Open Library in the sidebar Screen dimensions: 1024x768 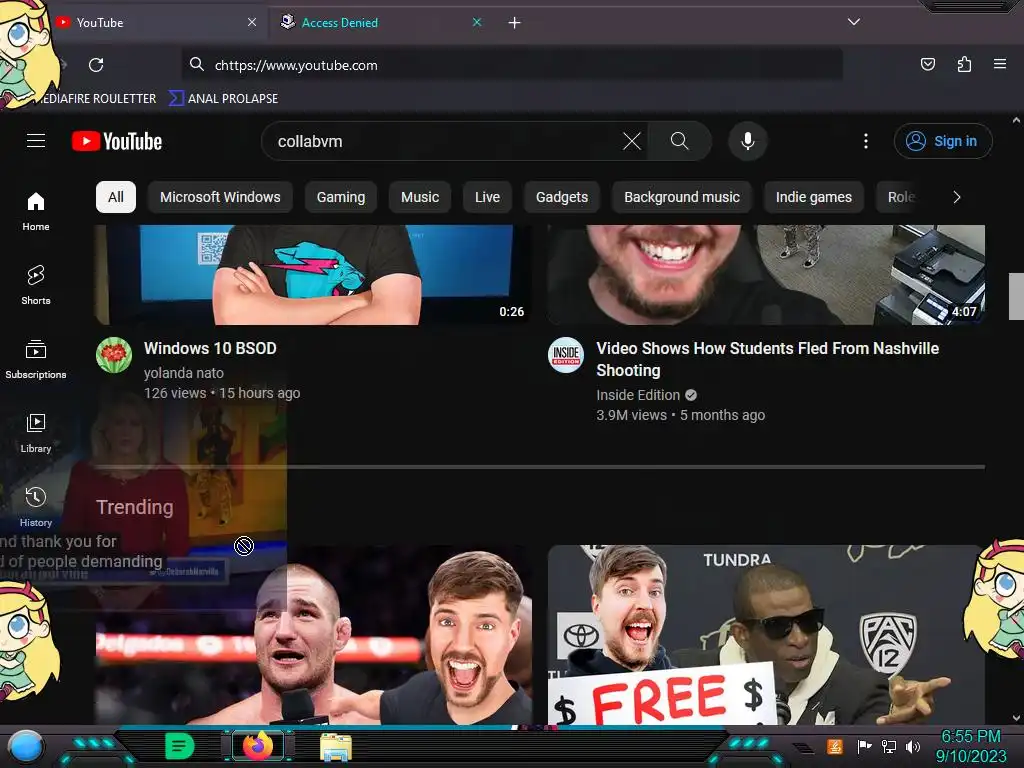point(36,433)
